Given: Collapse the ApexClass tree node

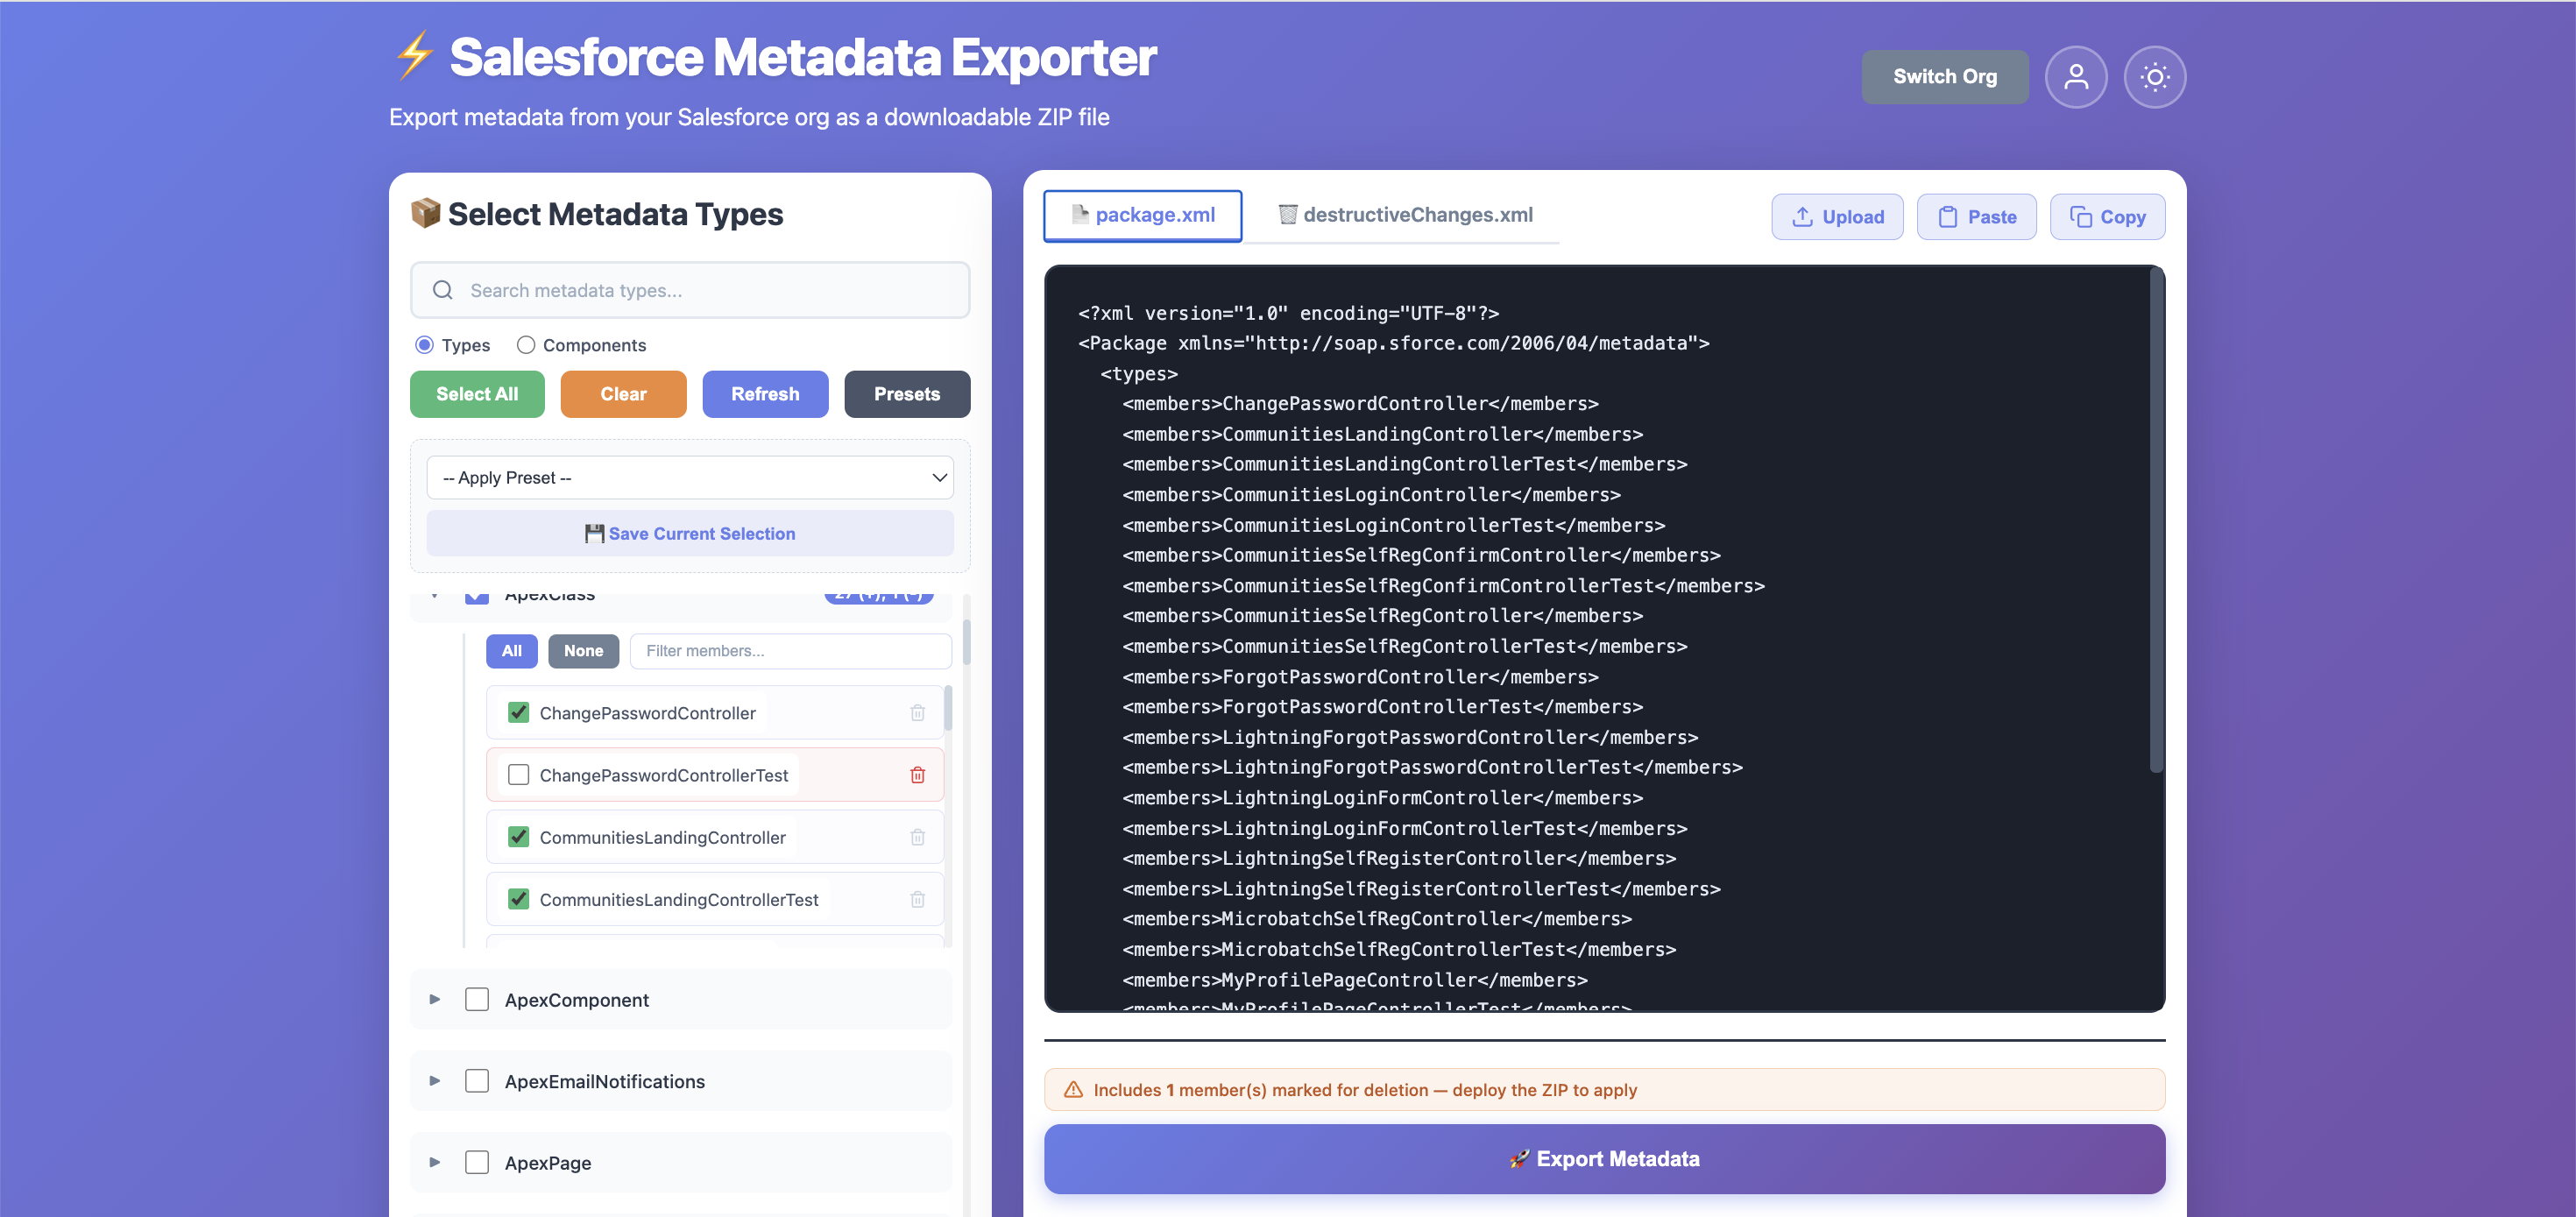Looking at the screenshot, I should (x=435, y=597).
